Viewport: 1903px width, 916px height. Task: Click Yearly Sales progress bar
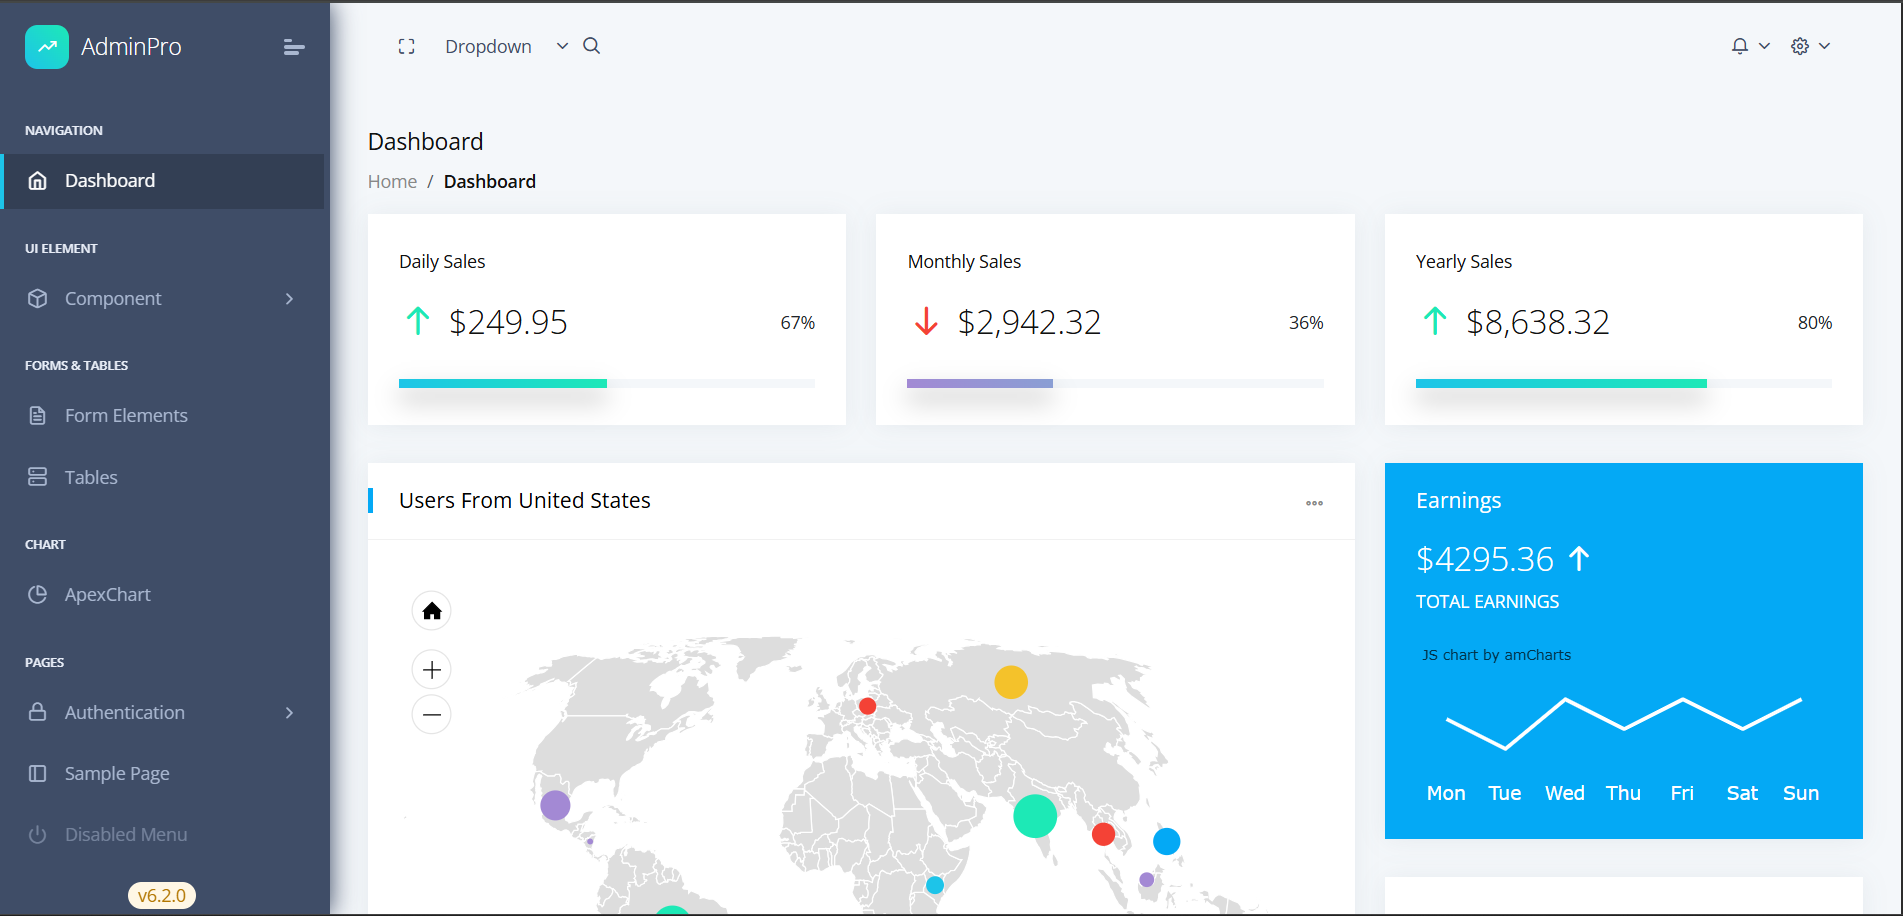click(x=1624, y=383)
